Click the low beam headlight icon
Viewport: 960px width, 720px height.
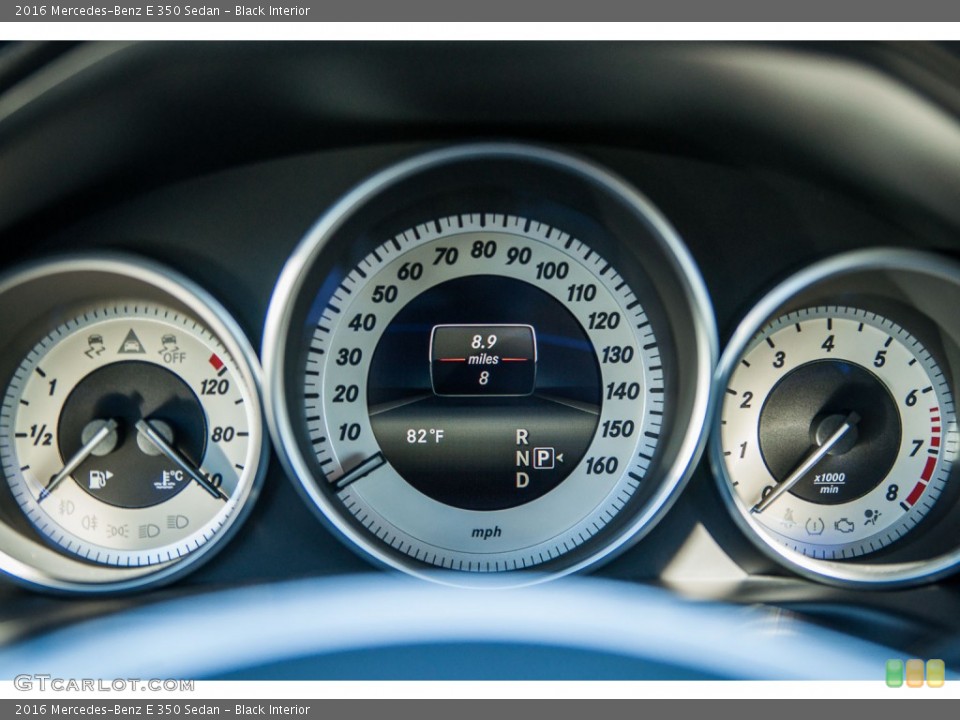tap(149, 530)
